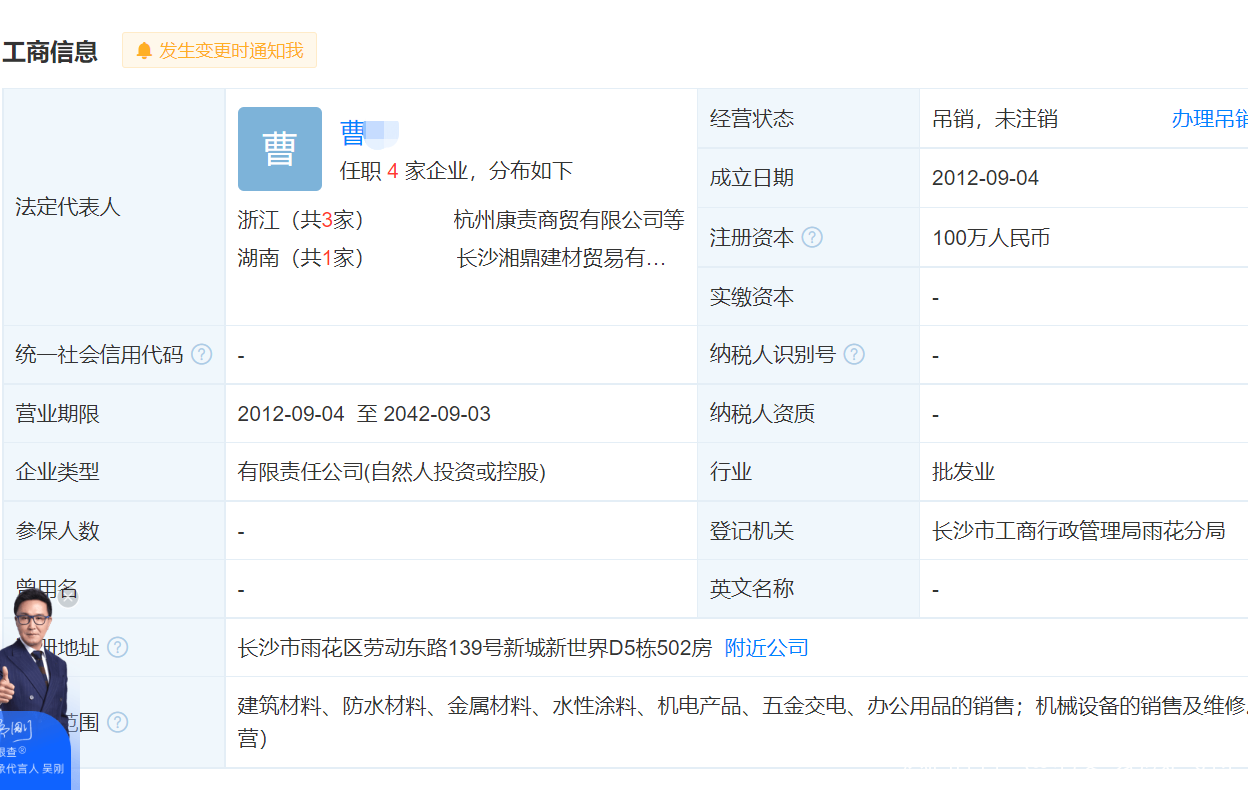
Task: Click 长沙湘鼎建材贸易有… company link
Action: tap(561, 258)
